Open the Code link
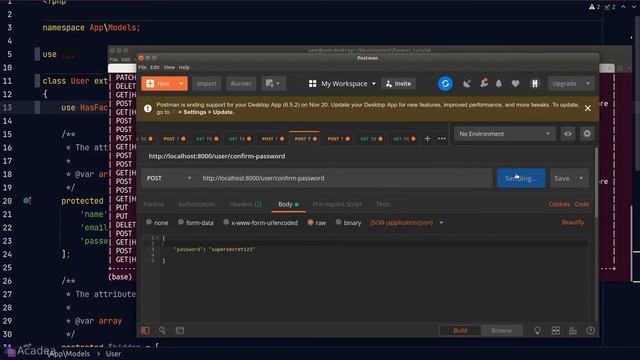 [582, 204]
